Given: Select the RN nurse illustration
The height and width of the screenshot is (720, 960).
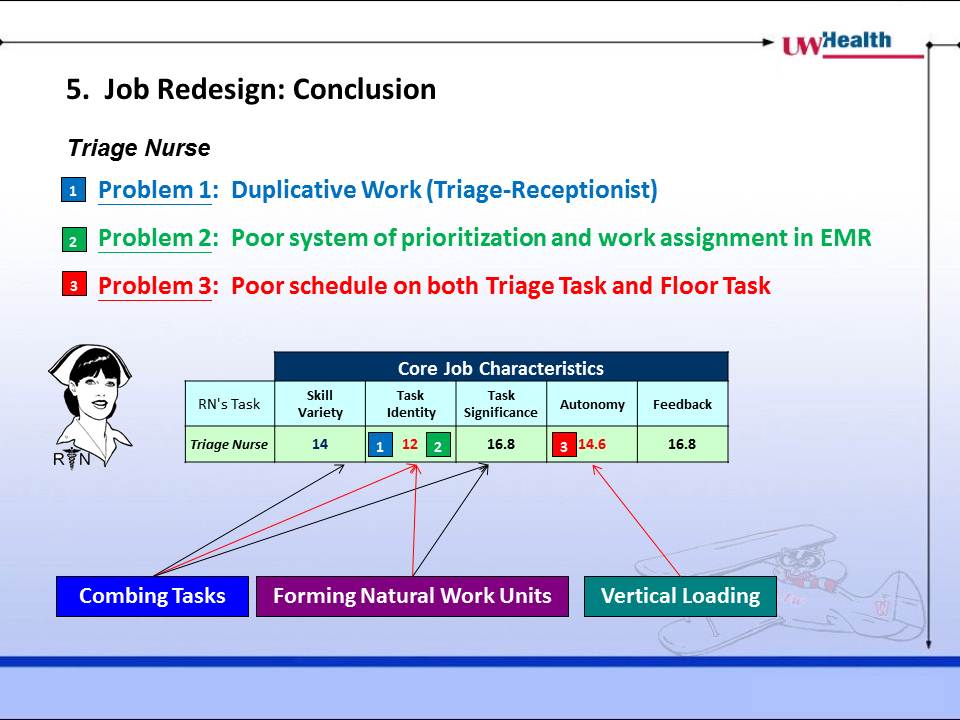Looking at the screenshot, I should click(x=90, y=407).
